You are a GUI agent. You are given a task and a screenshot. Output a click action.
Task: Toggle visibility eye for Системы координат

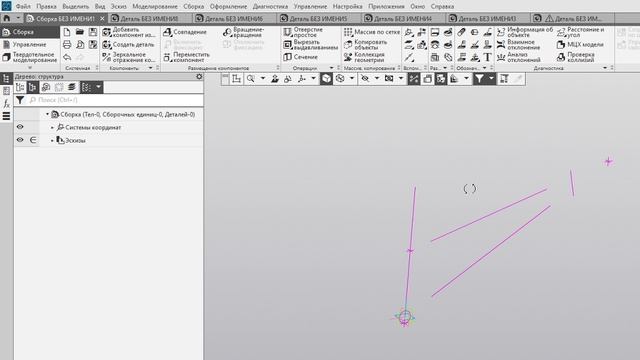tap(20, 127)
